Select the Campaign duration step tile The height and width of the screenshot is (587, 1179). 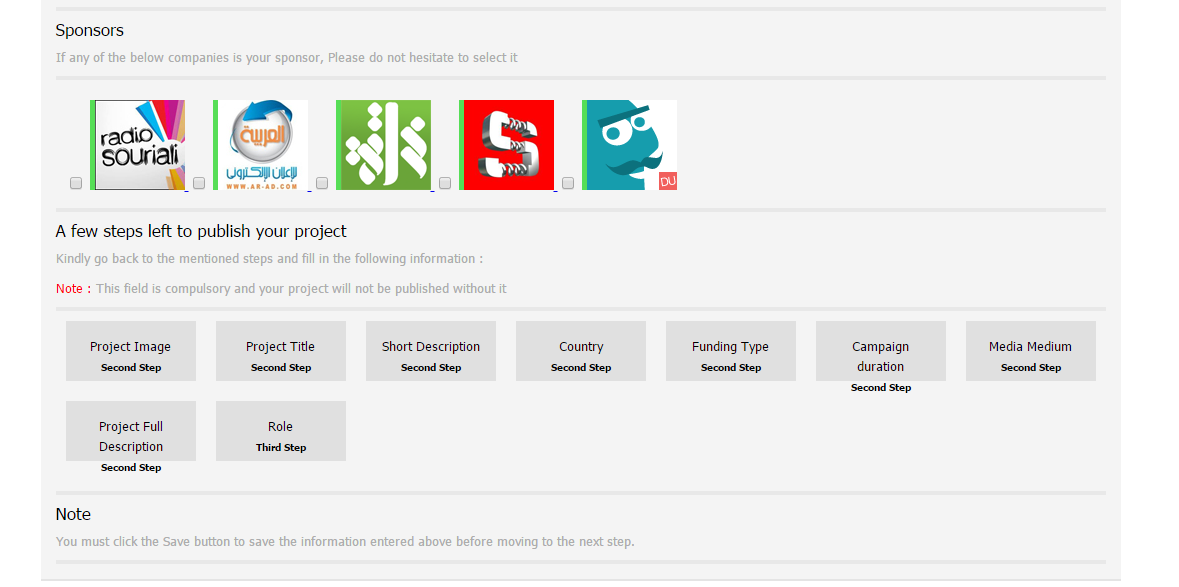tap(880, 351)
